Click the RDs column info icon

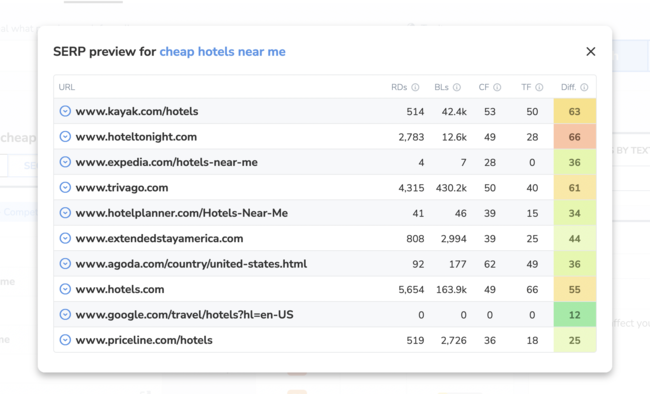click(415, 87)
